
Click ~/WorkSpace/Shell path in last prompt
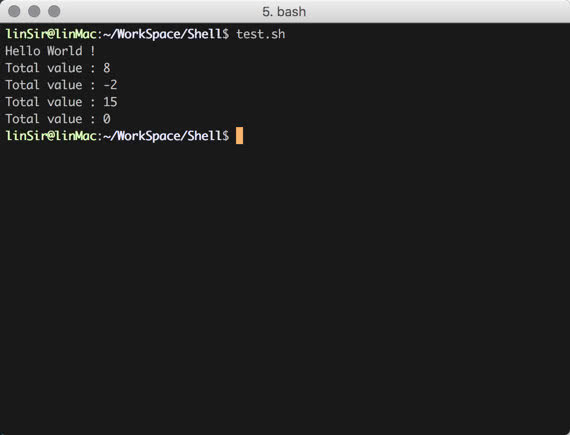[162, 136]
